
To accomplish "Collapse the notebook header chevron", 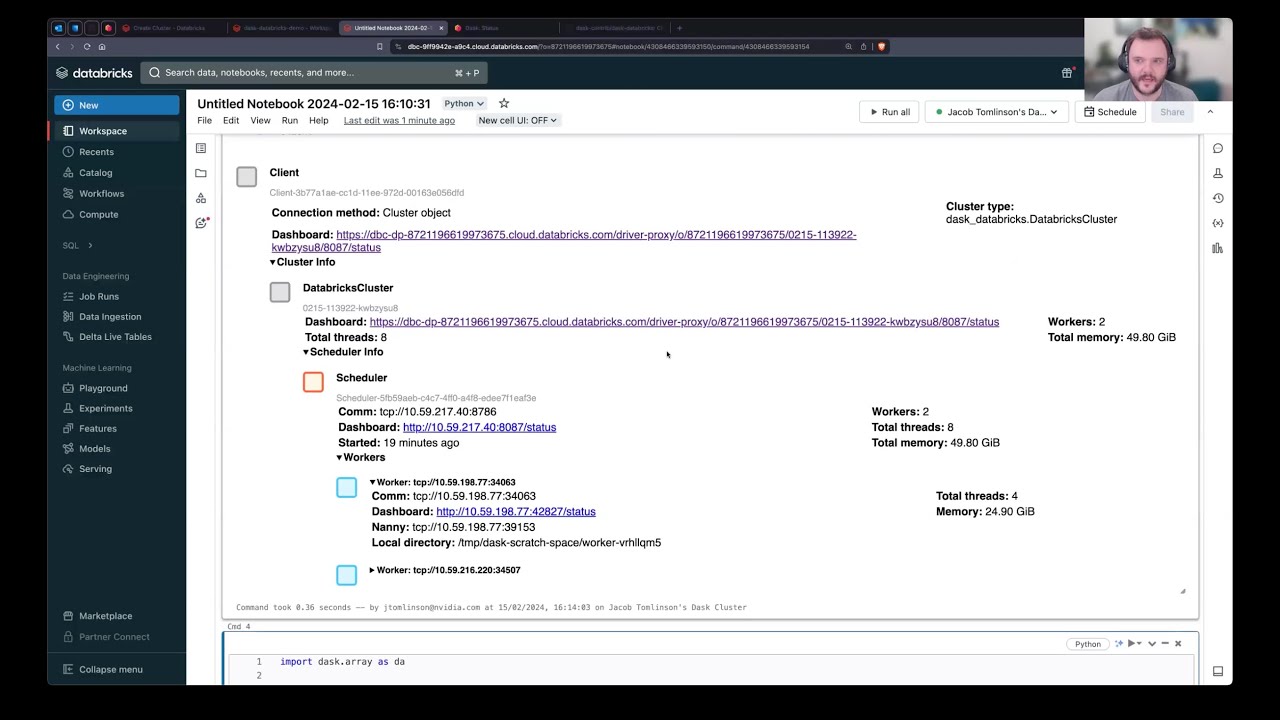I will point(1210,112).
